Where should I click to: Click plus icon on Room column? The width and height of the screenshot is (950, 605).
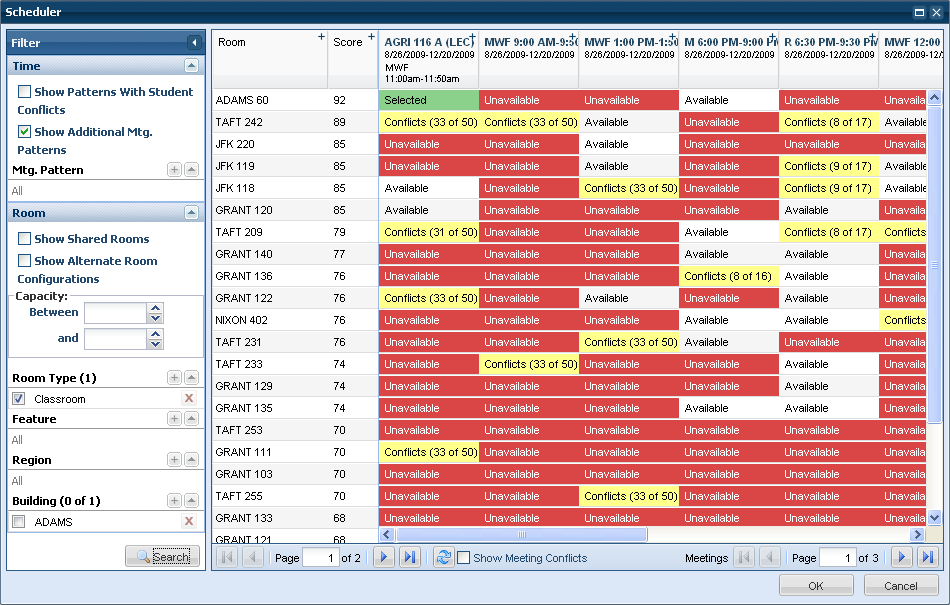click(322, 36)
